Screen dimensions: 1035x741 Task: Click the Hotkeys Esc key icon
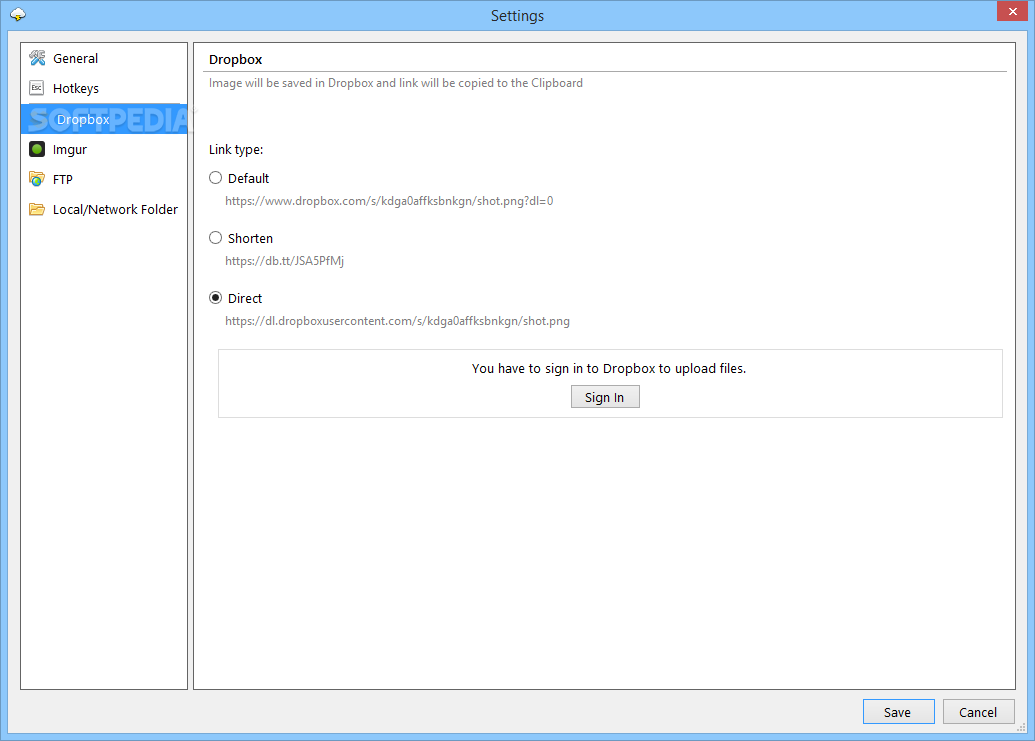(37, 88)
